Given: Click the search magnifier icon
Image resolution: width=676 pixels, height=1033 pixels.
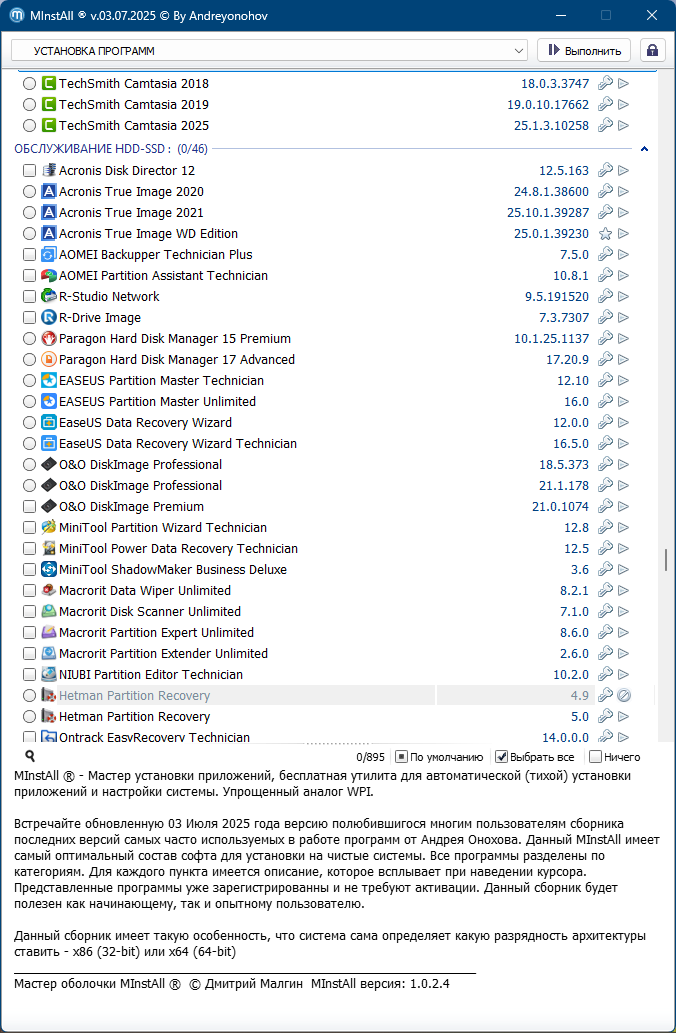Looking at the screenshot, I should 30,756.
